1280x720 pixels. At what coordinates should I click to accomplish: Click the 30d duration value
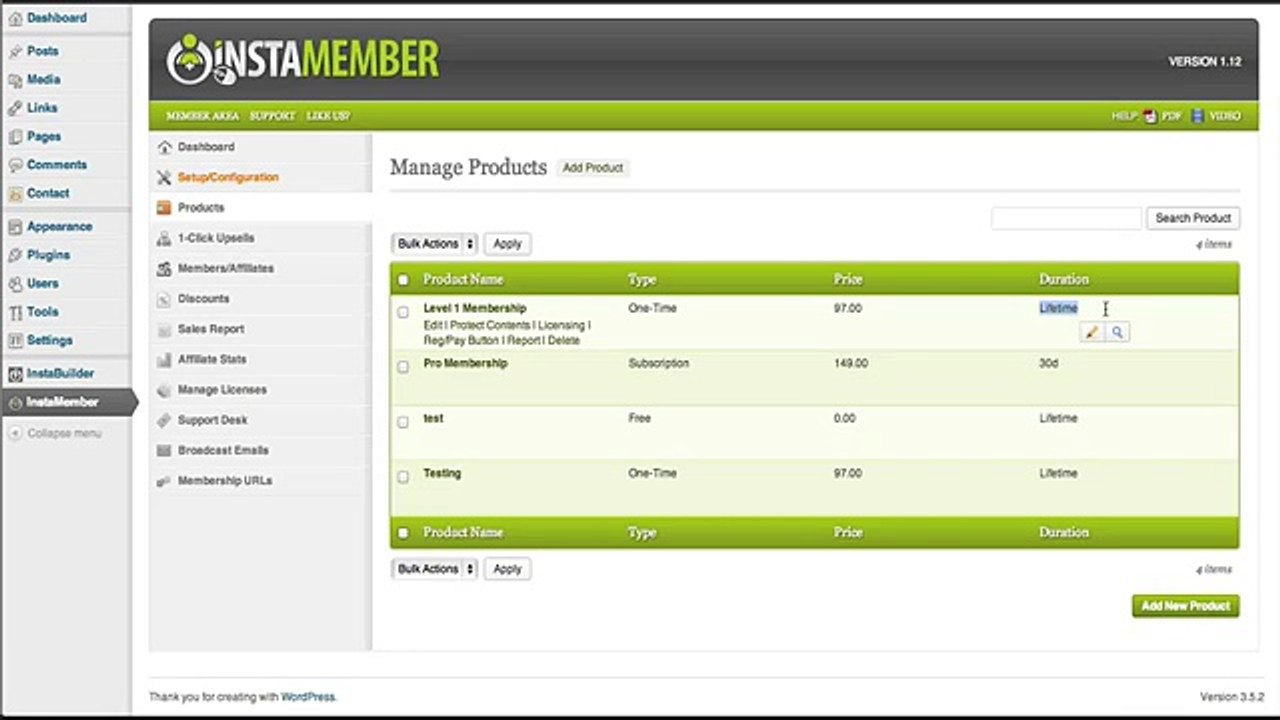pyautogui.click(x=1048, y=364)
